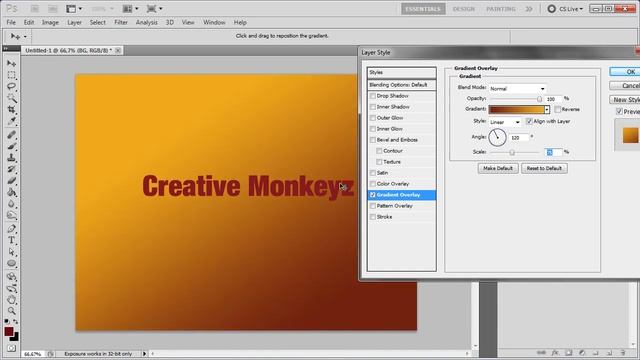Enable the Satin checkbox
The image size is (640, 360).
coord(373,173)
